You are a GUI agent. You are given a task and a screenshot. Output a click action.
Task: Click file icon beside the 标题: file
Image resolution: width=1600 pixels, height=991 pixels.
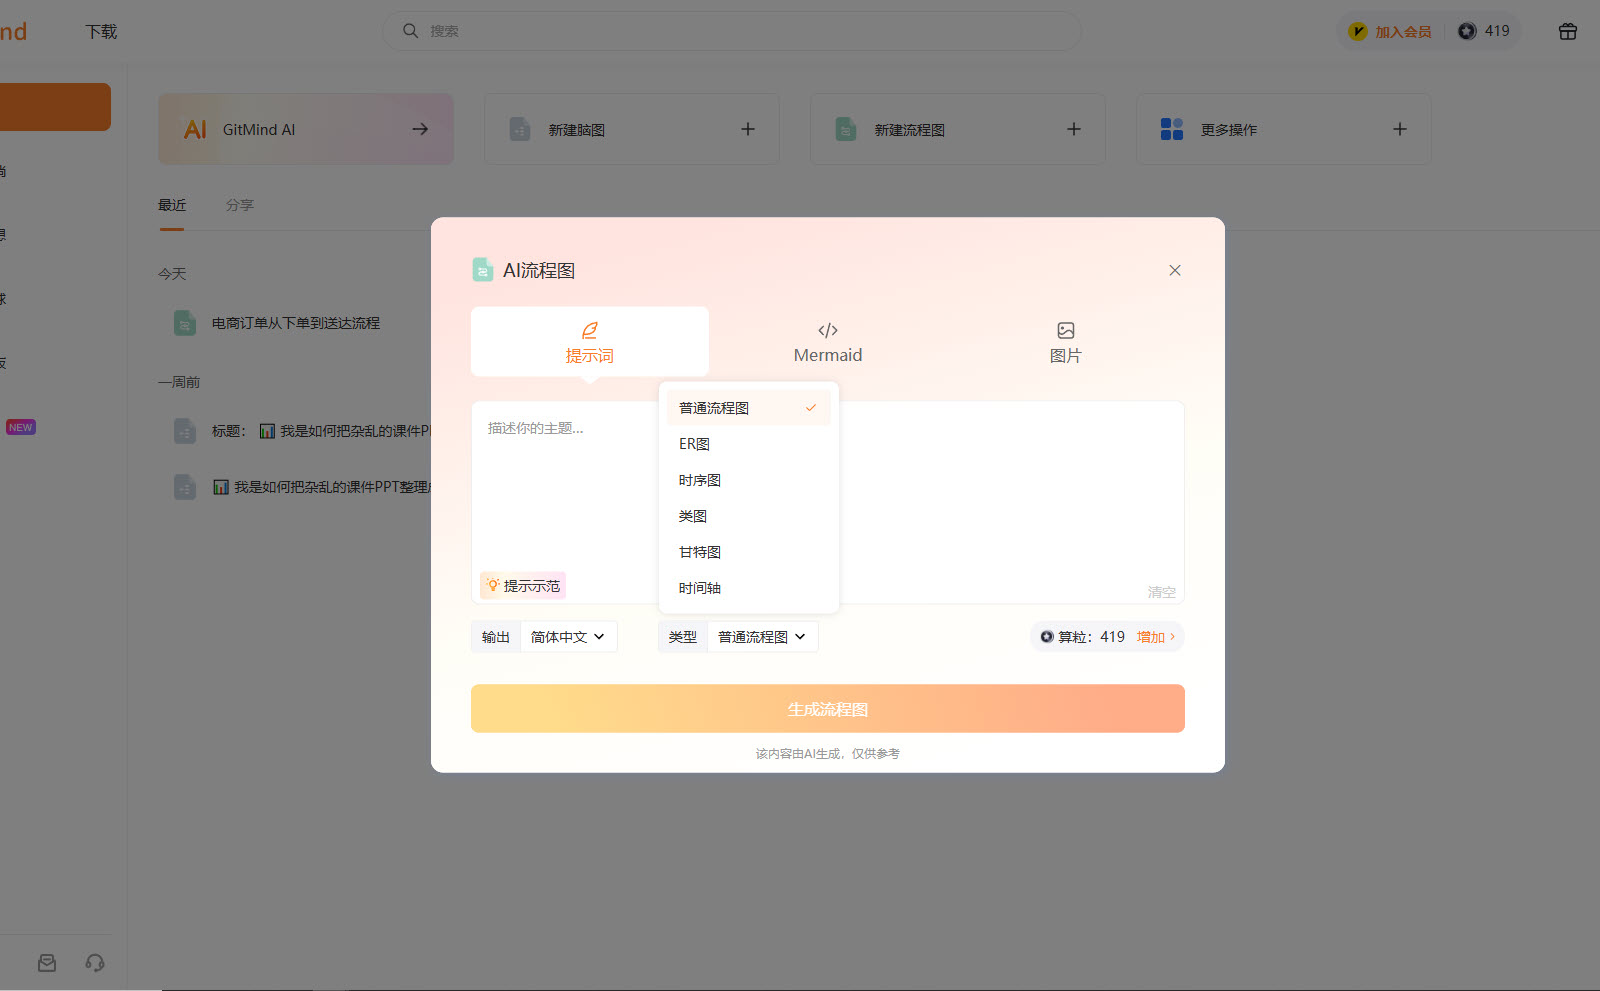185,431
